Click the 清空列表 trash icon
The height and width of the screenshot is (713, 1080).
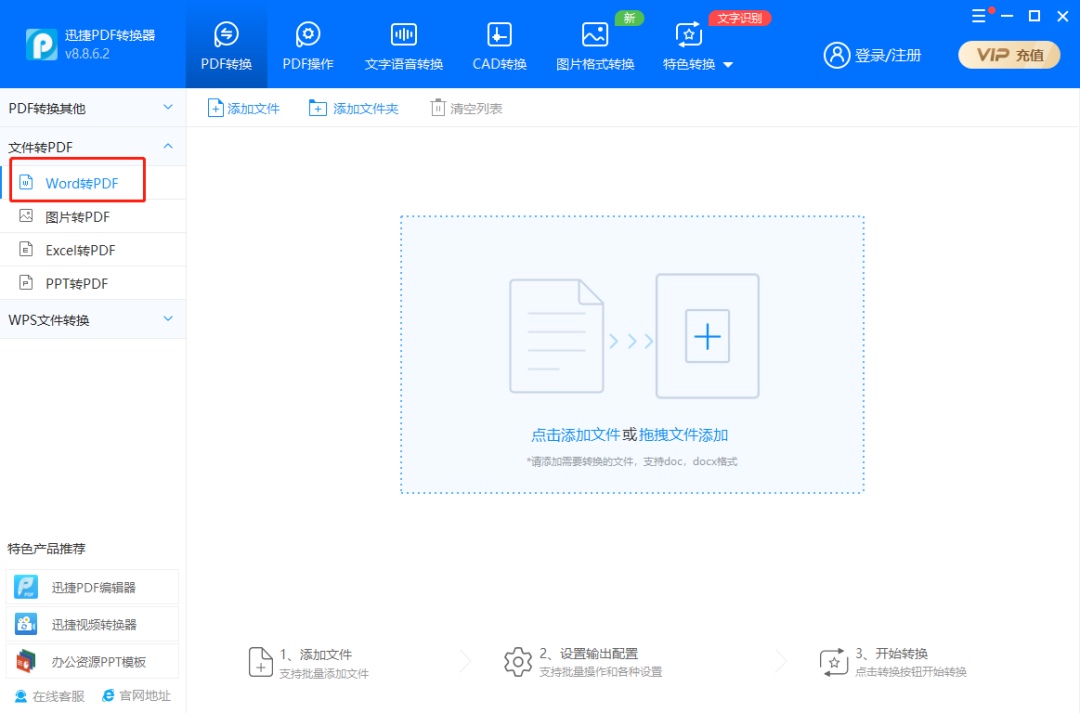[x=437, y=108]
